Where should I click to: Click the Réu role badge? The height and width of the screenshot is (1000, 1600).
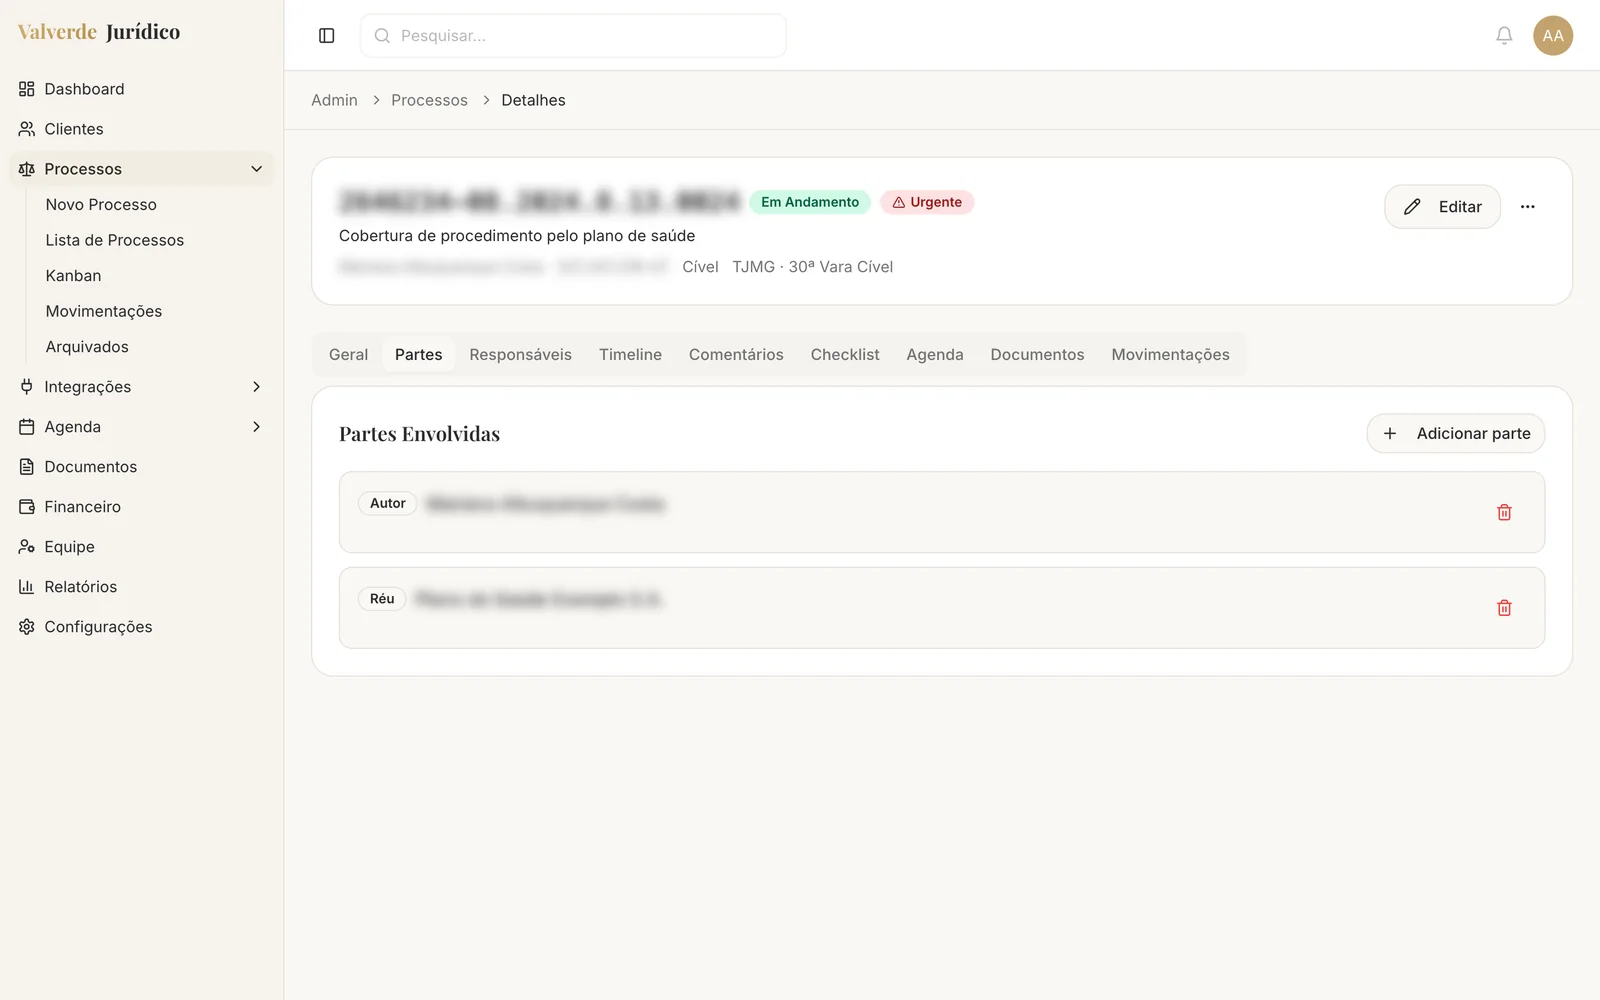point(382,599)
